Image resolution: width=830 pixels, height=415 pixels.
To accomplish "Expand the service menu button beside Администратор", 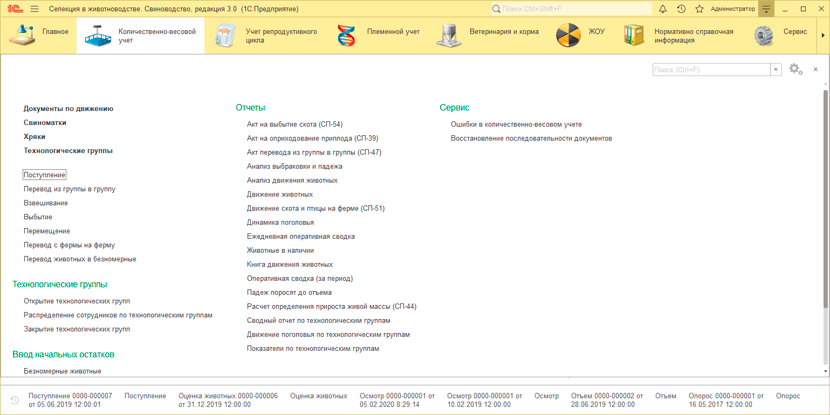I will (x=766, y=9).
